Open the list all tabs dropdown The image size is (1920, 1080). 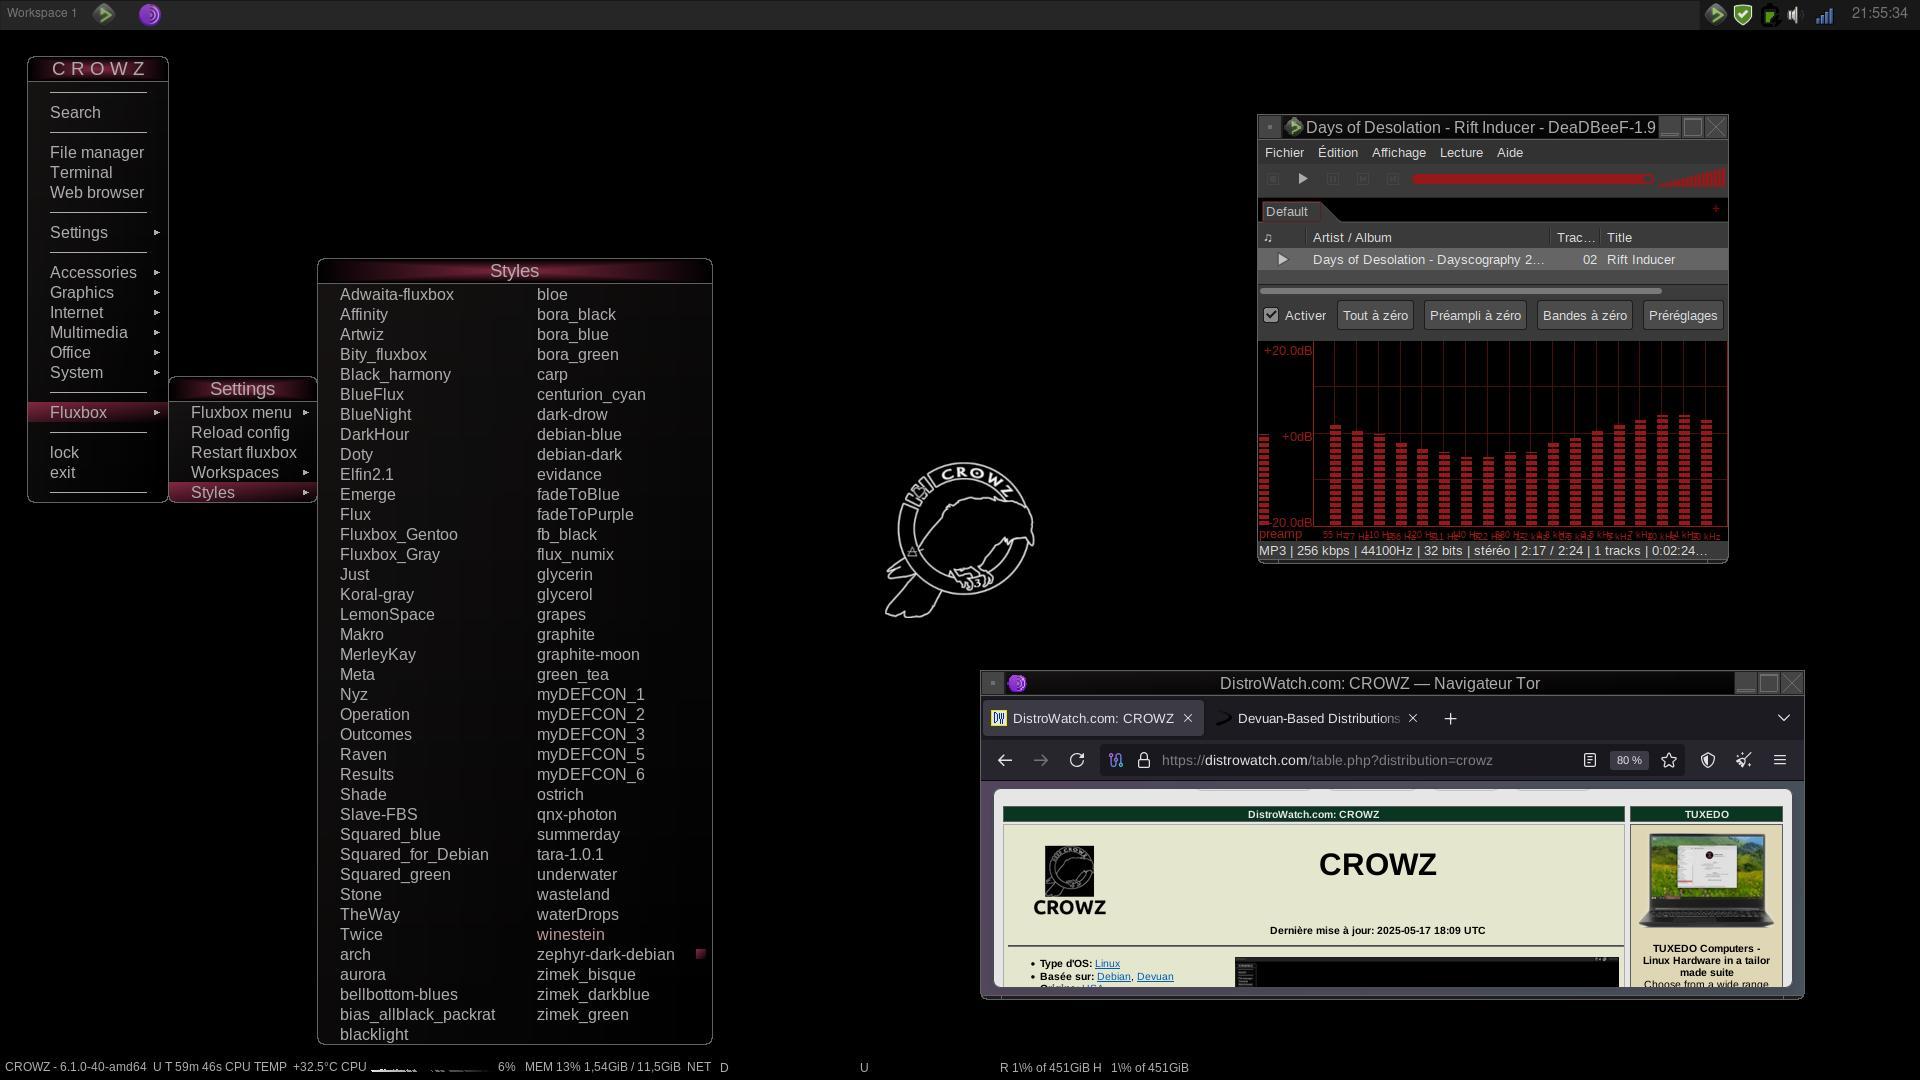pos(1783,719)
